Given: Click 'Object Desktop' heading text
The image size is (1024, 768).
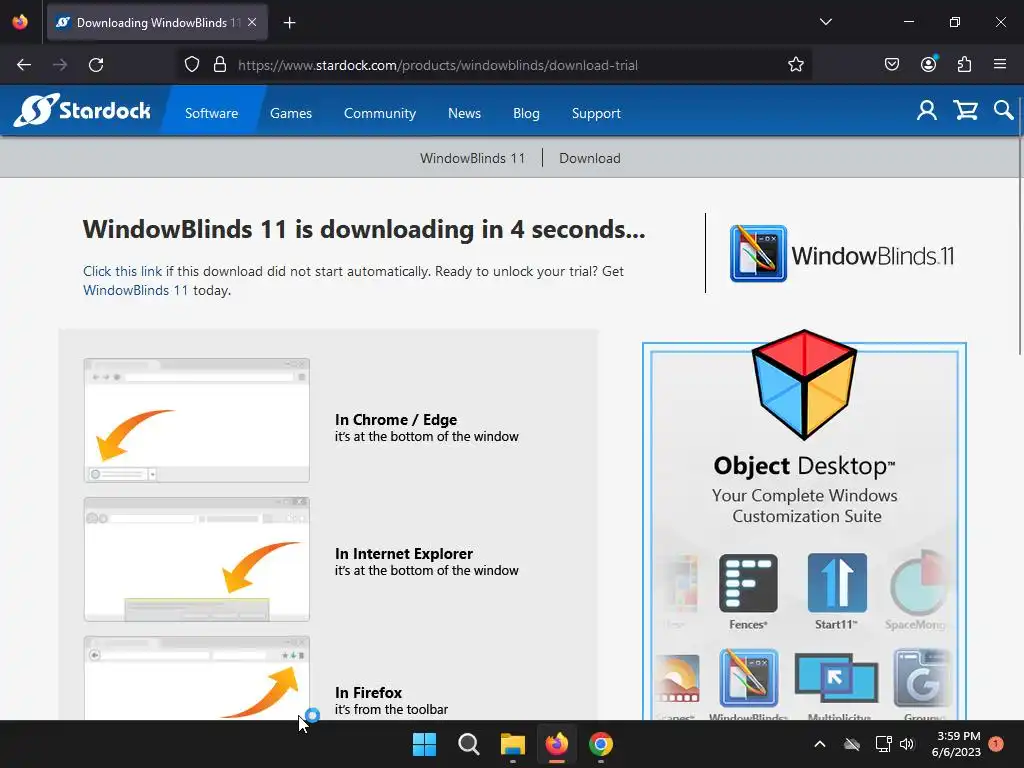Looking at the screenshot, I should pyautogui.click(x=804, y=466).
